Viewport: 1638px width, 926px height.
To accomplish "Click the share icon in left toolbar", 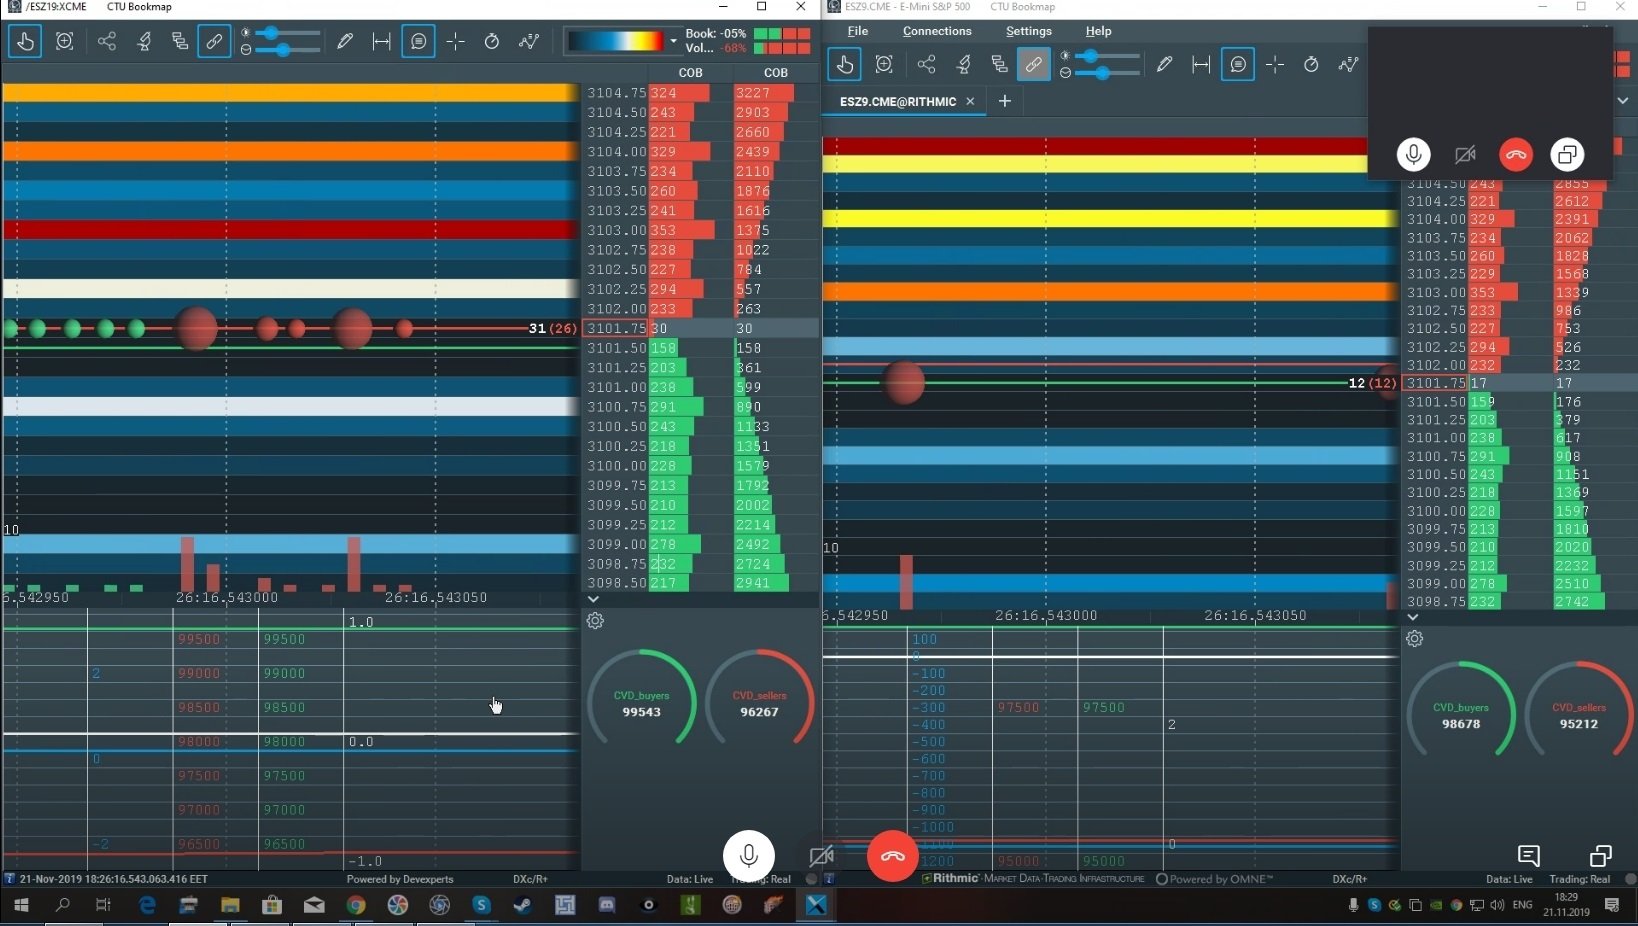I will point(107,42).
